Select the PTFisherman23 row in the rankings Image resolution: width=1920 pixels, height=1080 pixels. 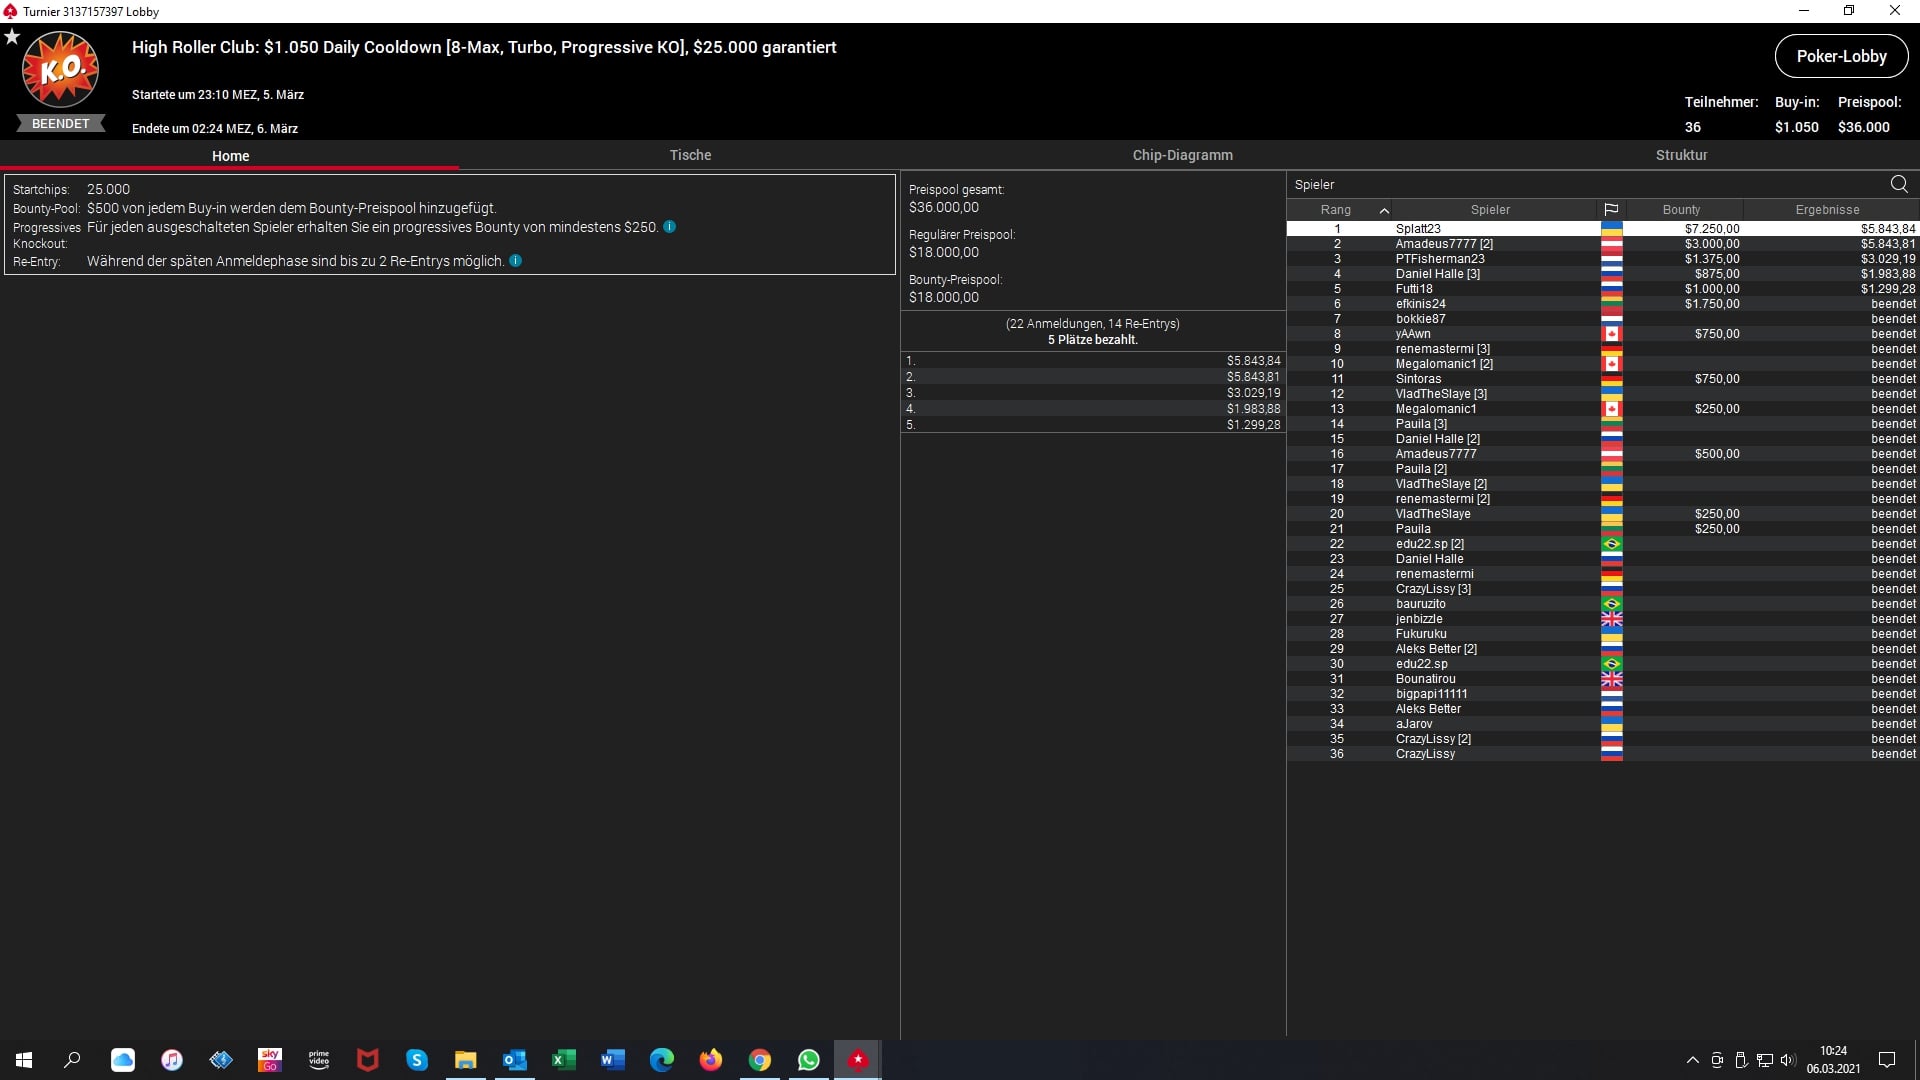click(x=1440, y=259)
